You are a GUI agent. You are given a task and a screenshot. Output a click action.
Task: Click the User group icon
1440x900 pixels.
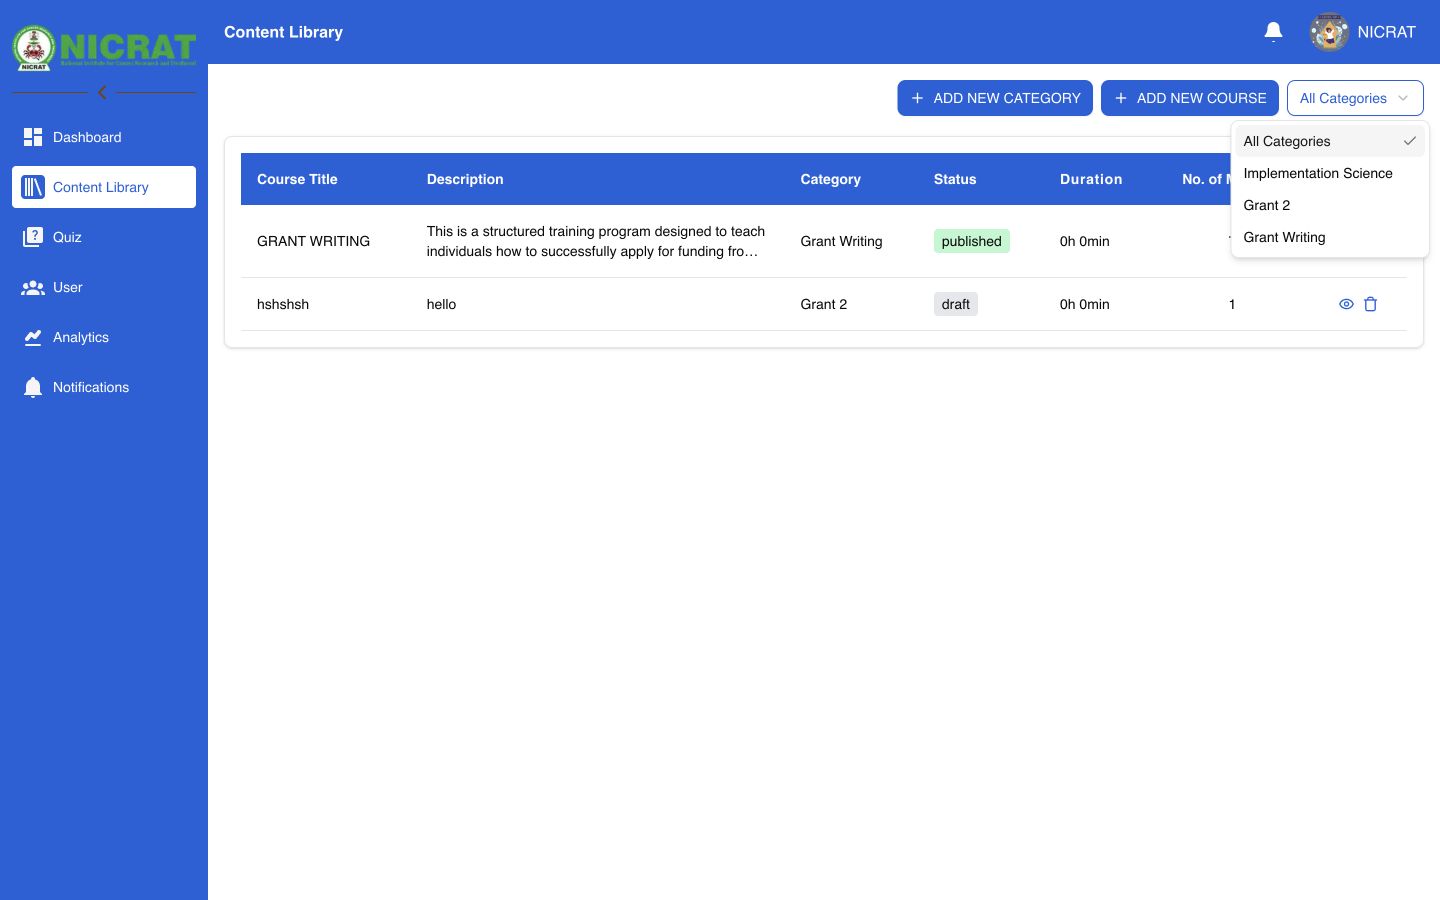point(33,287)
